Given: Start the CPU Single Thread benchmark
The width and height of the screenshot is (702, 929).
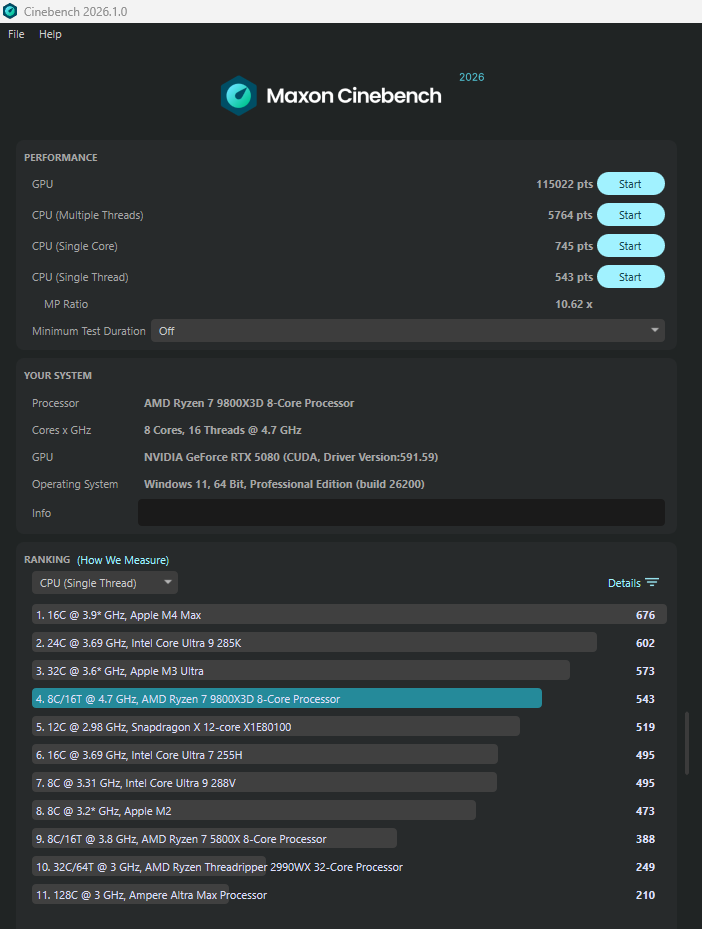Looking at the screenshot, I should 630,277.
